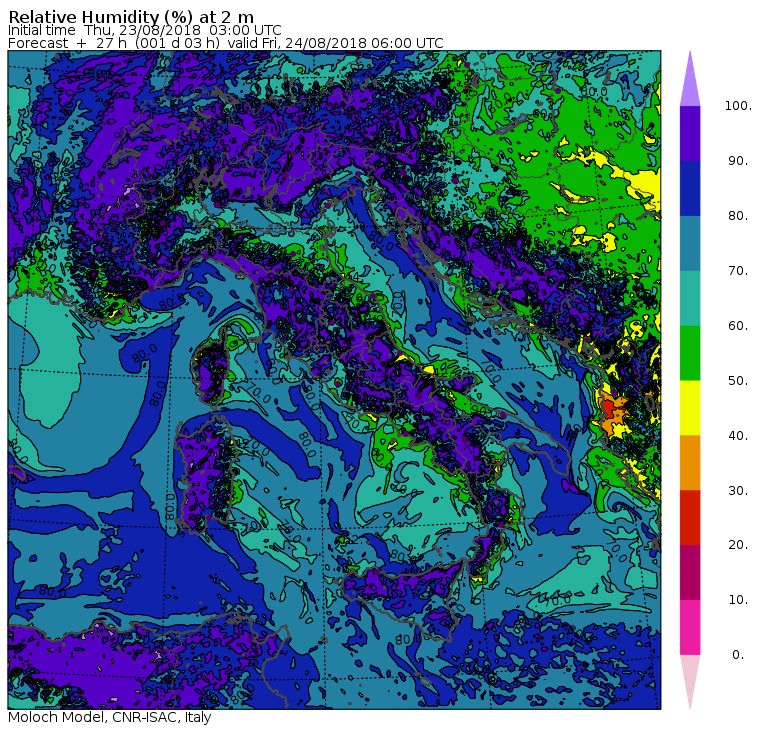760x731 pixels.
Task: Click the 'Moloch Model, CNR-ISAC, Italy' credit
Action: click(110, 717)
